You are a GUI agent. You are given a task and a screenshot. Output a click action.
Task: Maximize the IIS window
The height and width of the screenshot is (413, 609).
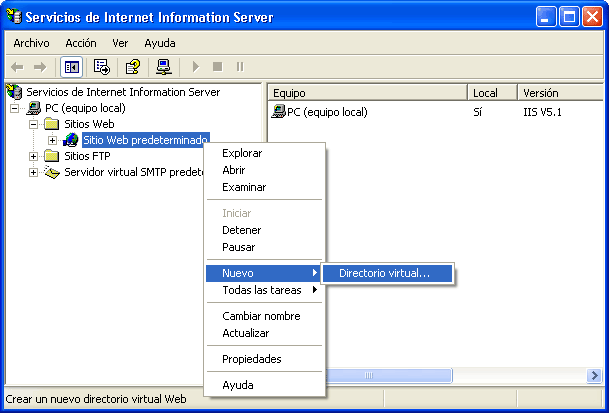569,17
